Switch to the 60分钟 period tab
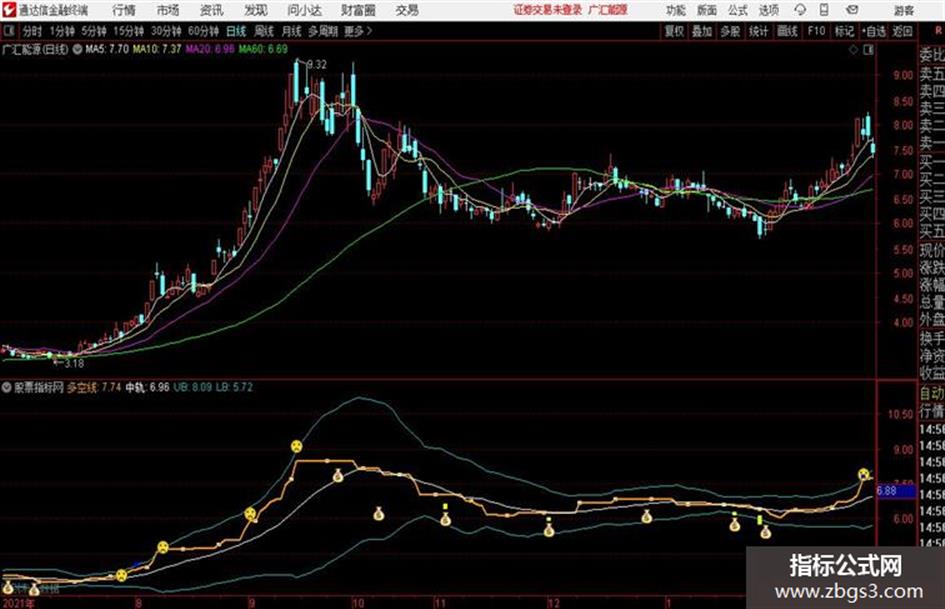Viewport: 945px width, 609px height. tap(203, 31)
